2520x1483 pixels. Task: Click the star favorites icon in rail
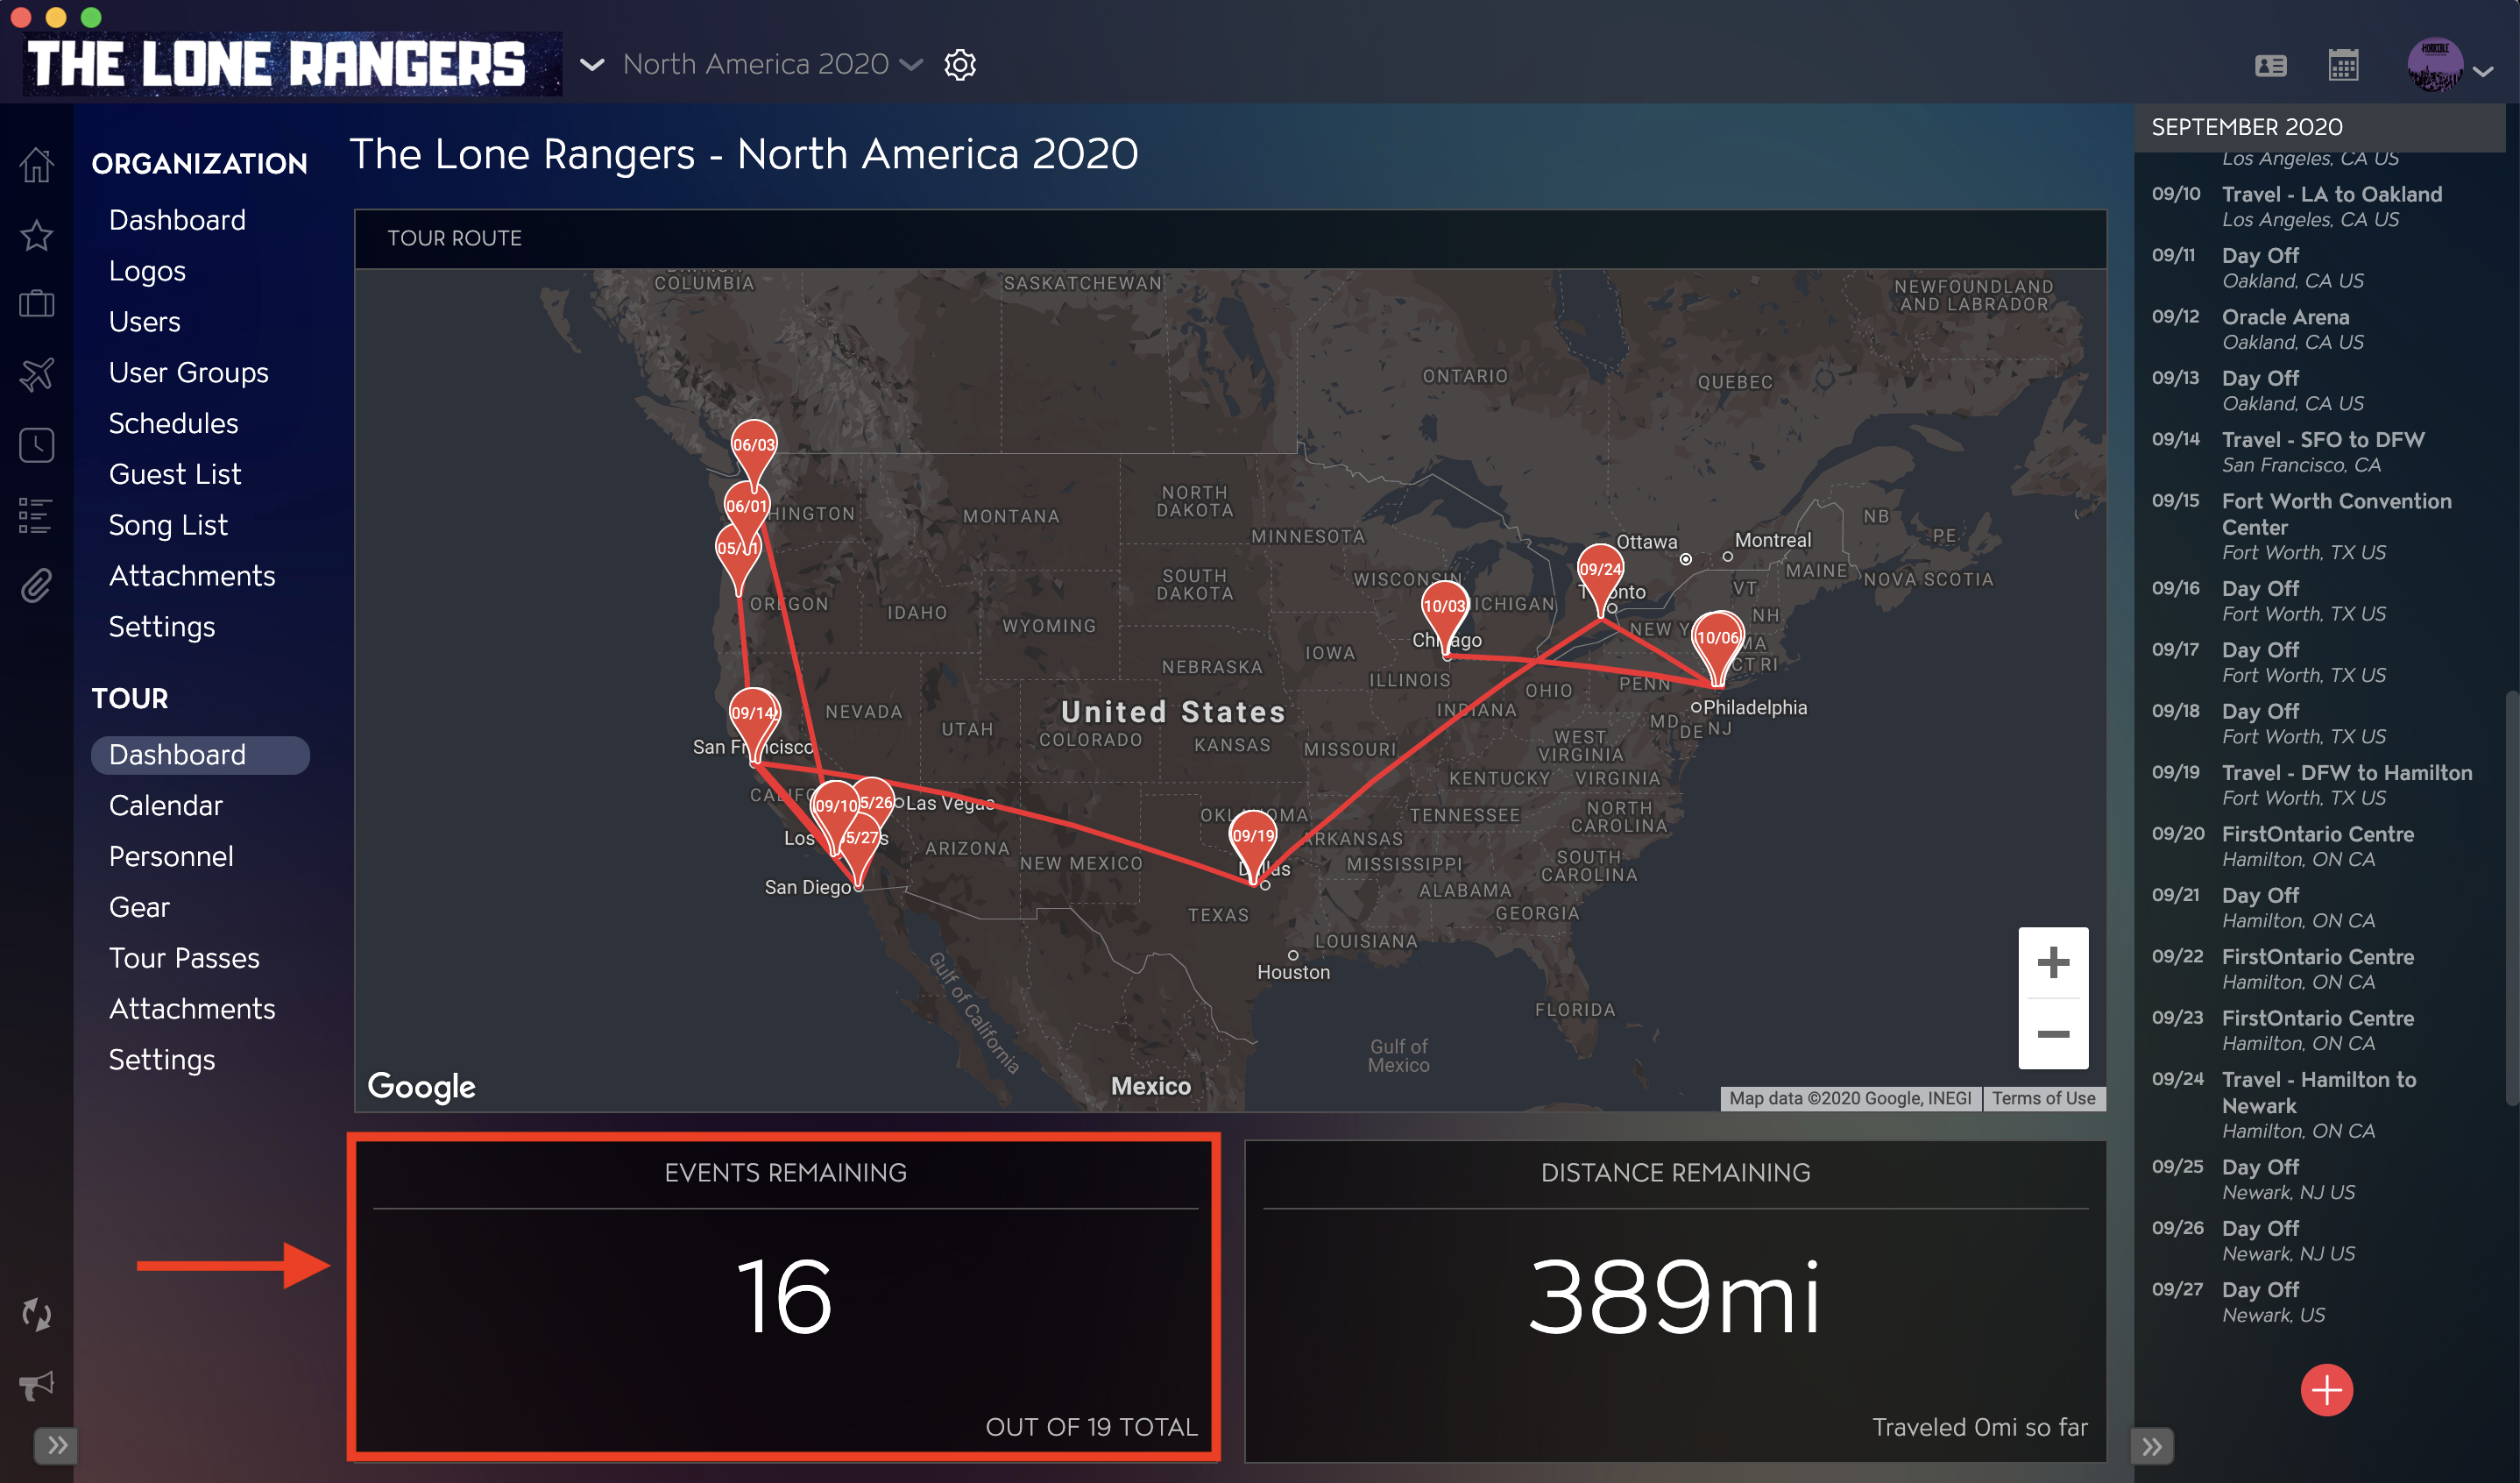37,235
